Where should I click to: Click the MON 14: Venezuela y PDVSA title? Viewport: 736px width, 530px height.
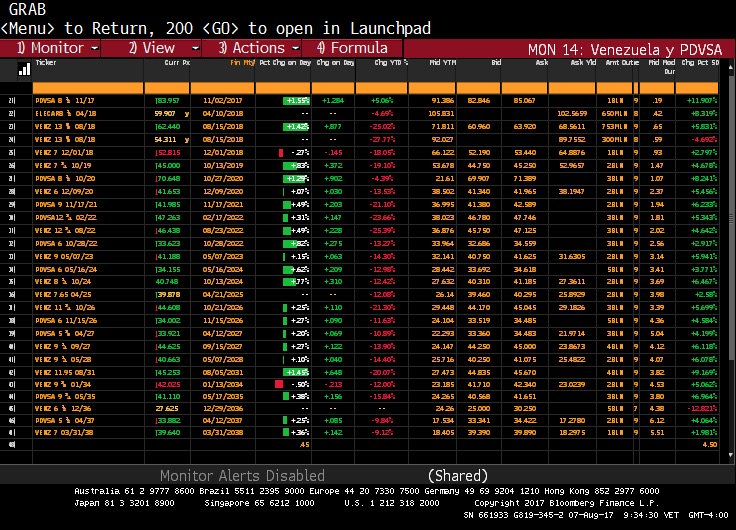[x=625, y=50]
